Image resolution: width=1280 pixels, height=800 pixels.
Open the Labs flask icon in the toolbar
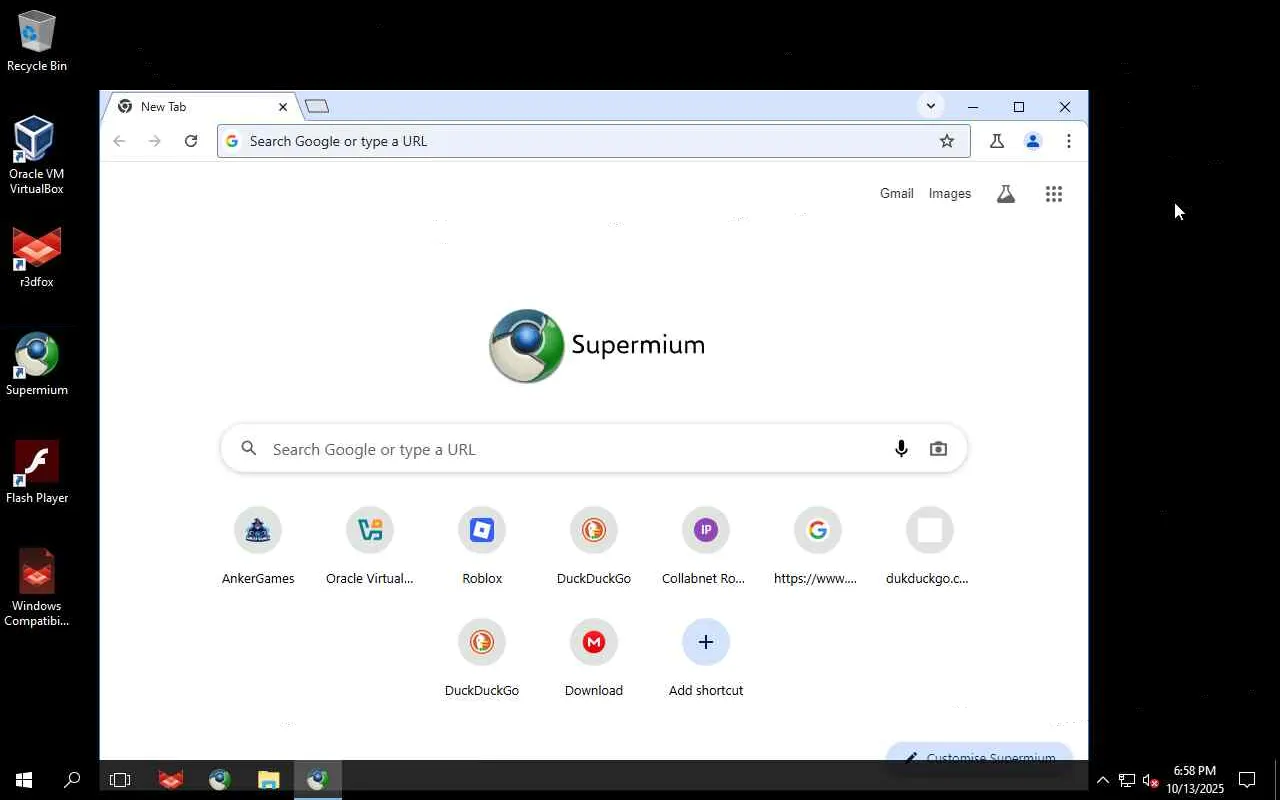click(997, 141)
